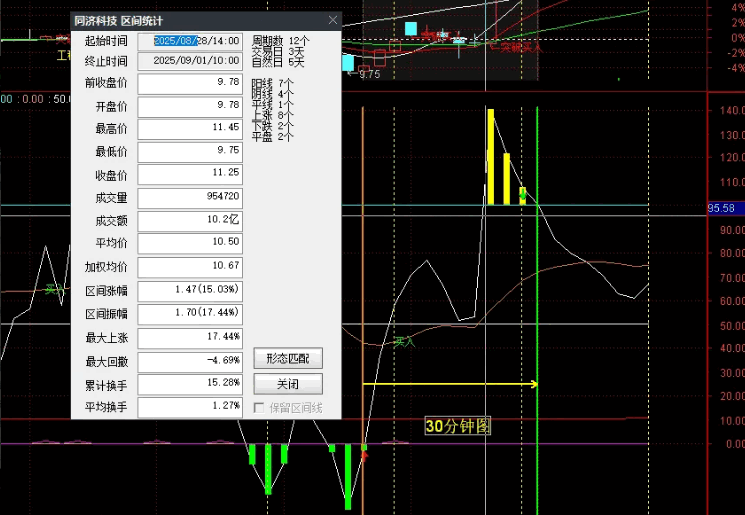Click the tallest yellow indicator bar
The height and width of the screenshot is (515, 745).
[491, 157]
